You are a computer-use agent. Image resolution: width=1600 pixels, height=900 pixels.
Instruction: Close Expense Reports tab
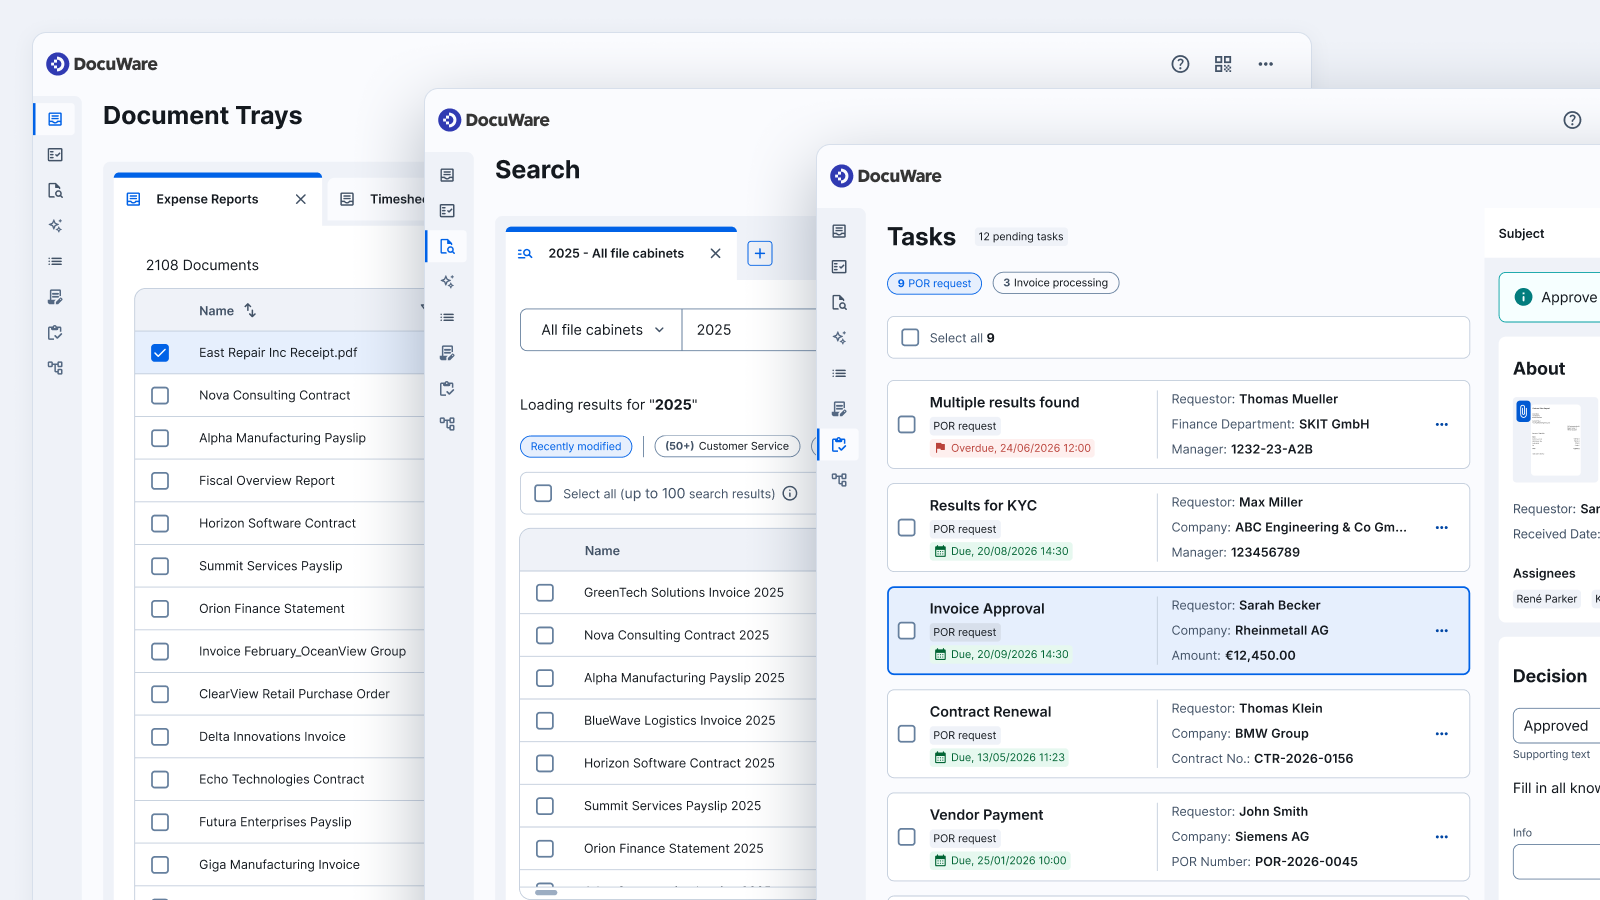click(x=301, y=200)
